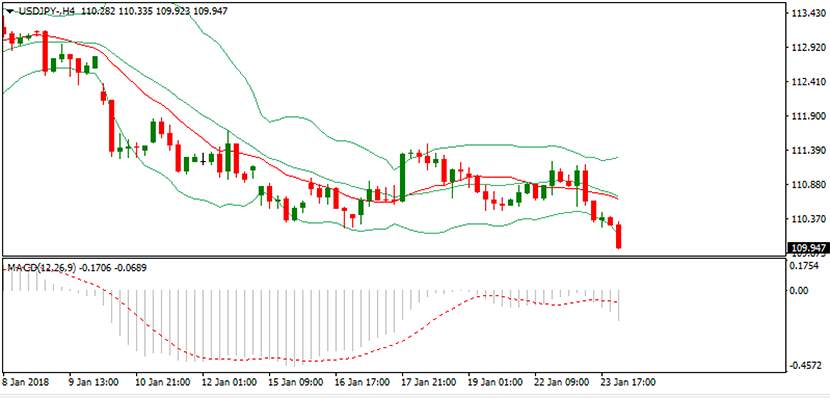Click the -0.4572 MACD scale value
The width and height of the screenshot is (830, 398).
pos(806,366)
